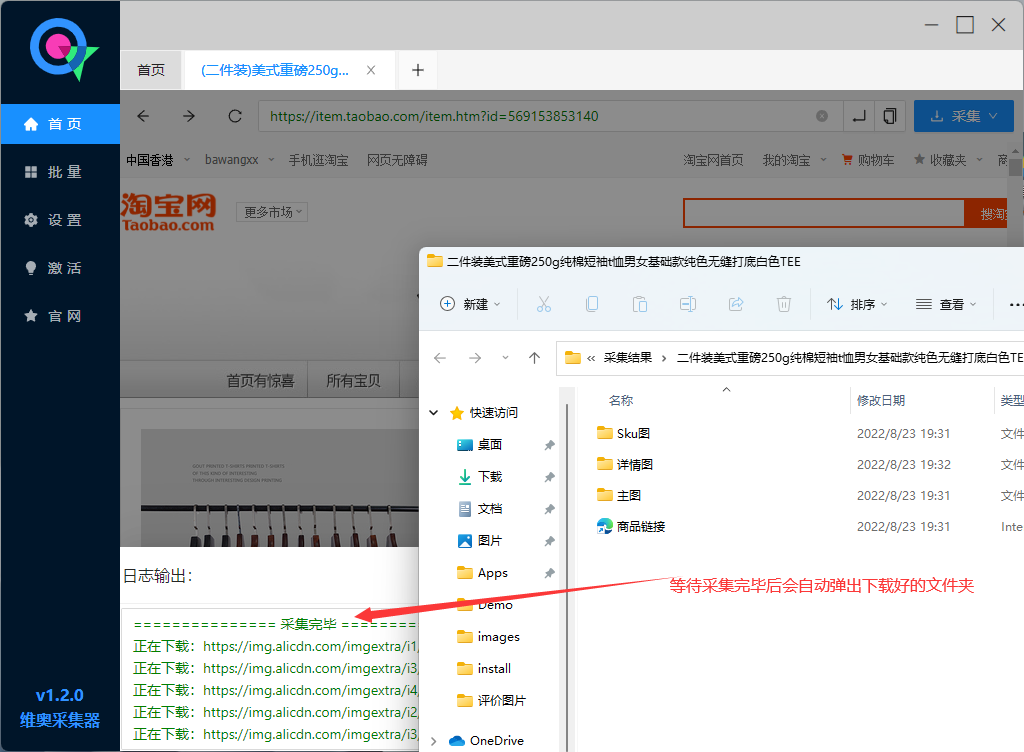Open the 购物车 shopping cart
This screenshot has width=1024, height=752.
(868, 160)
